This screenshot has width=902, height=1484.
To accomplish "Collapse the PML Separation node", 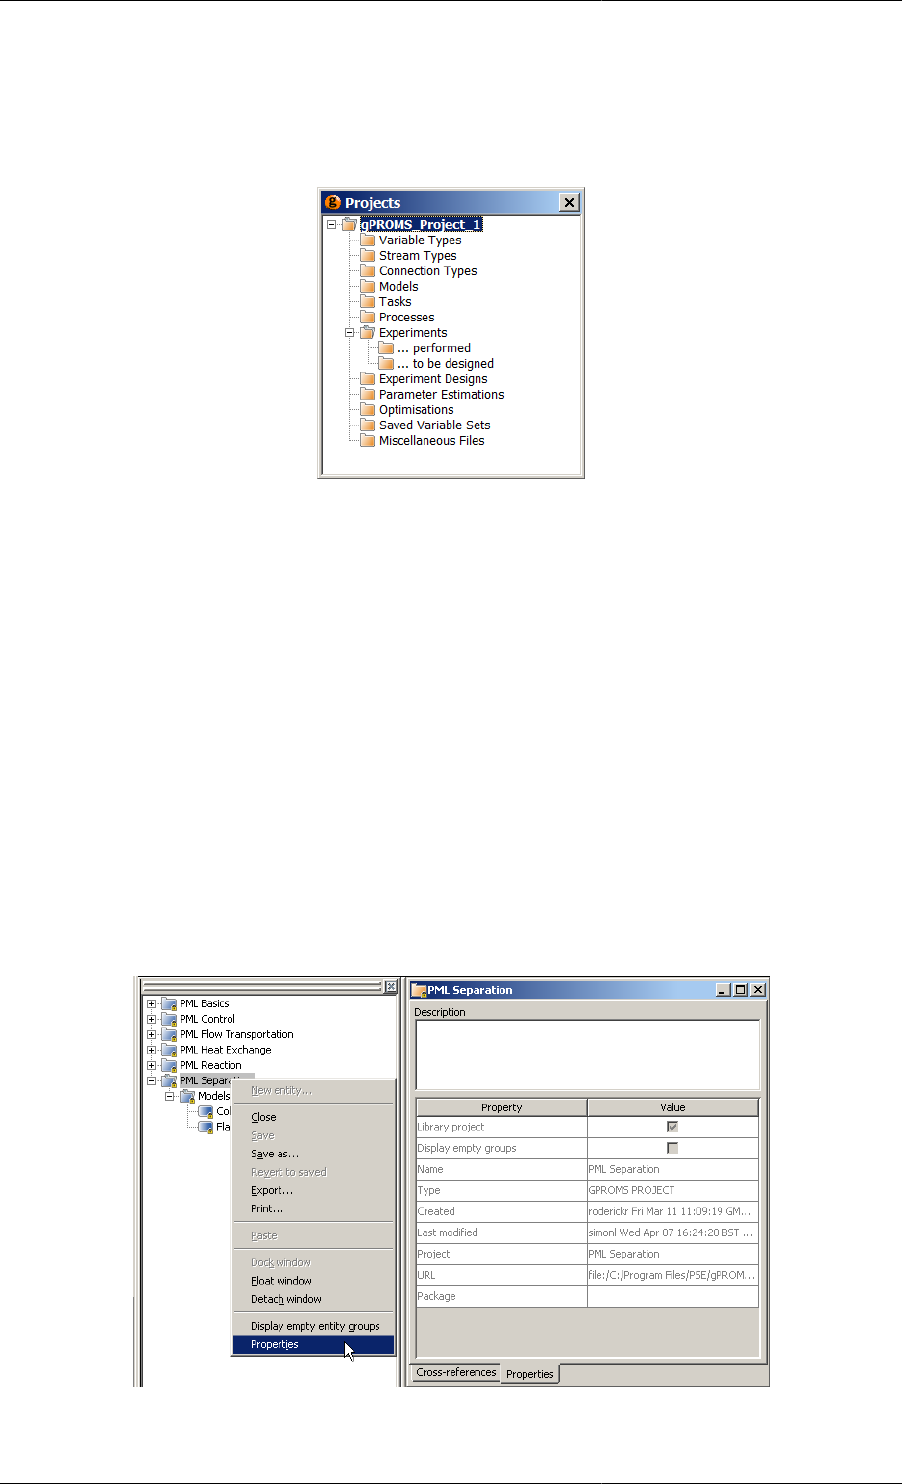I will tap(152, 1081).
